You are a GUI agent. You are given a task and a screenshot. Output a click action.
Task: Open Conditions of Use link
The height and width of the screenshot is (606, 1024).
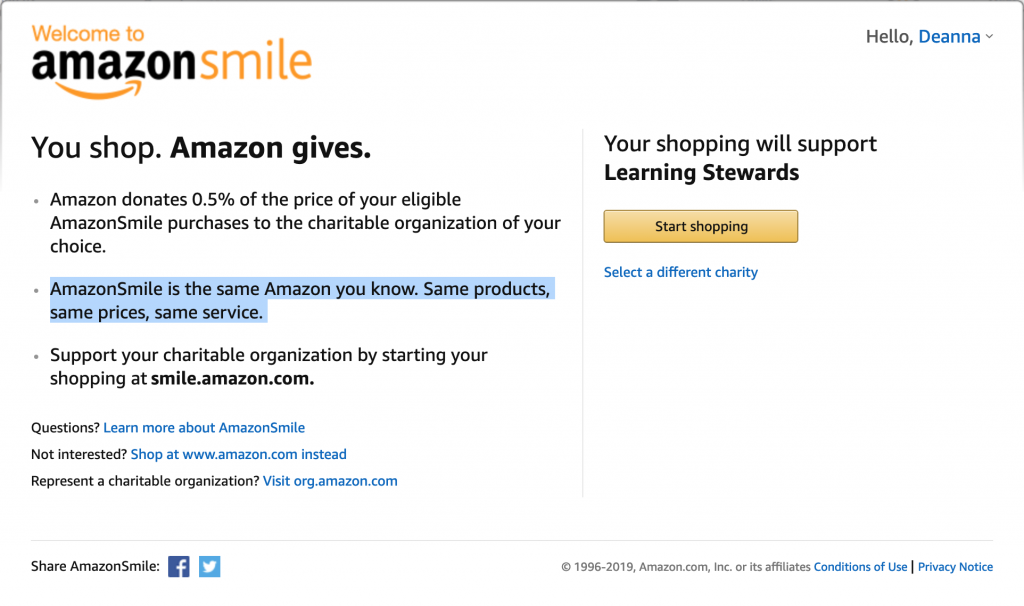[860, 567]
